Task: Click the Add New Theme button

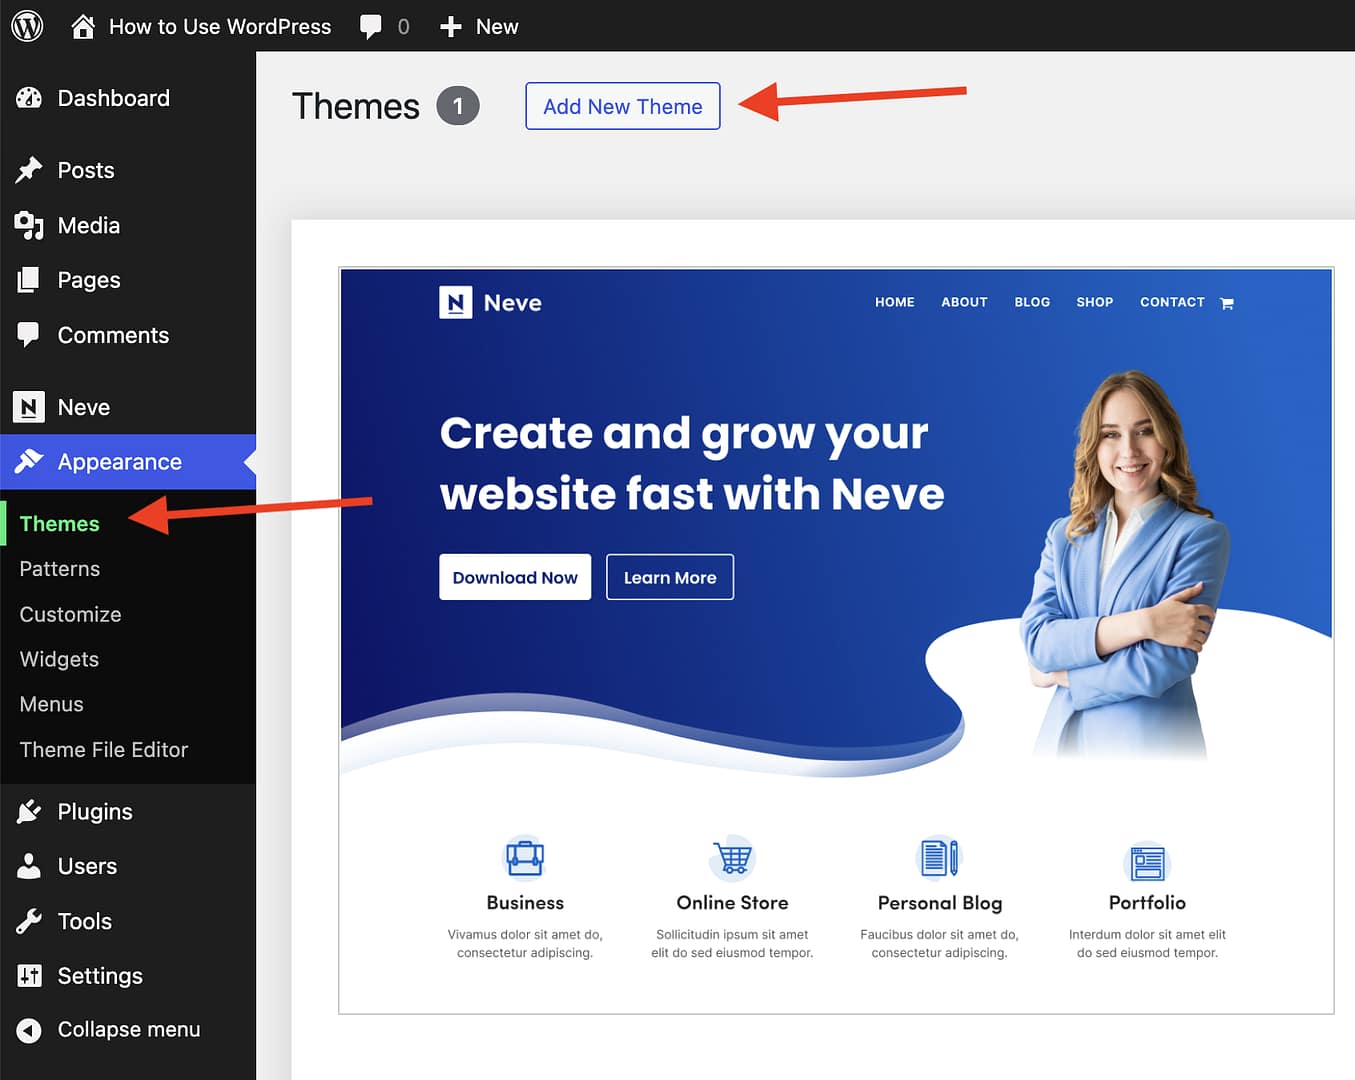Action: [x=622, y=106]
